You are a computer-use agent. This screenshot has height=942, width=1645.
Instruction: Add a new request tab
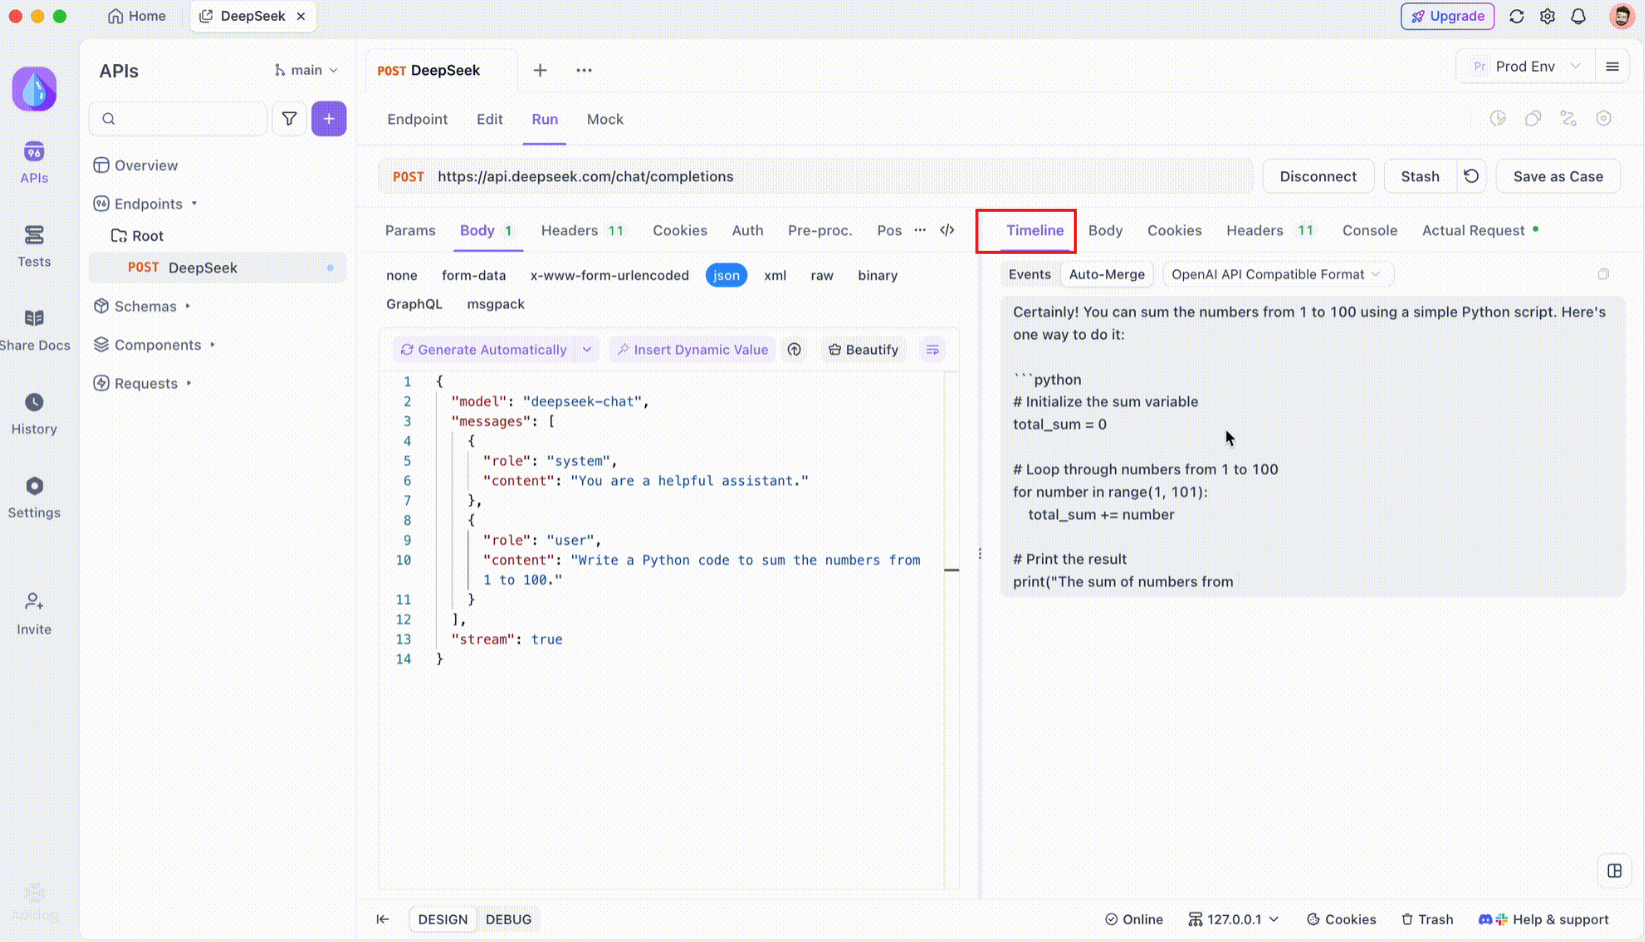point(540,70)
